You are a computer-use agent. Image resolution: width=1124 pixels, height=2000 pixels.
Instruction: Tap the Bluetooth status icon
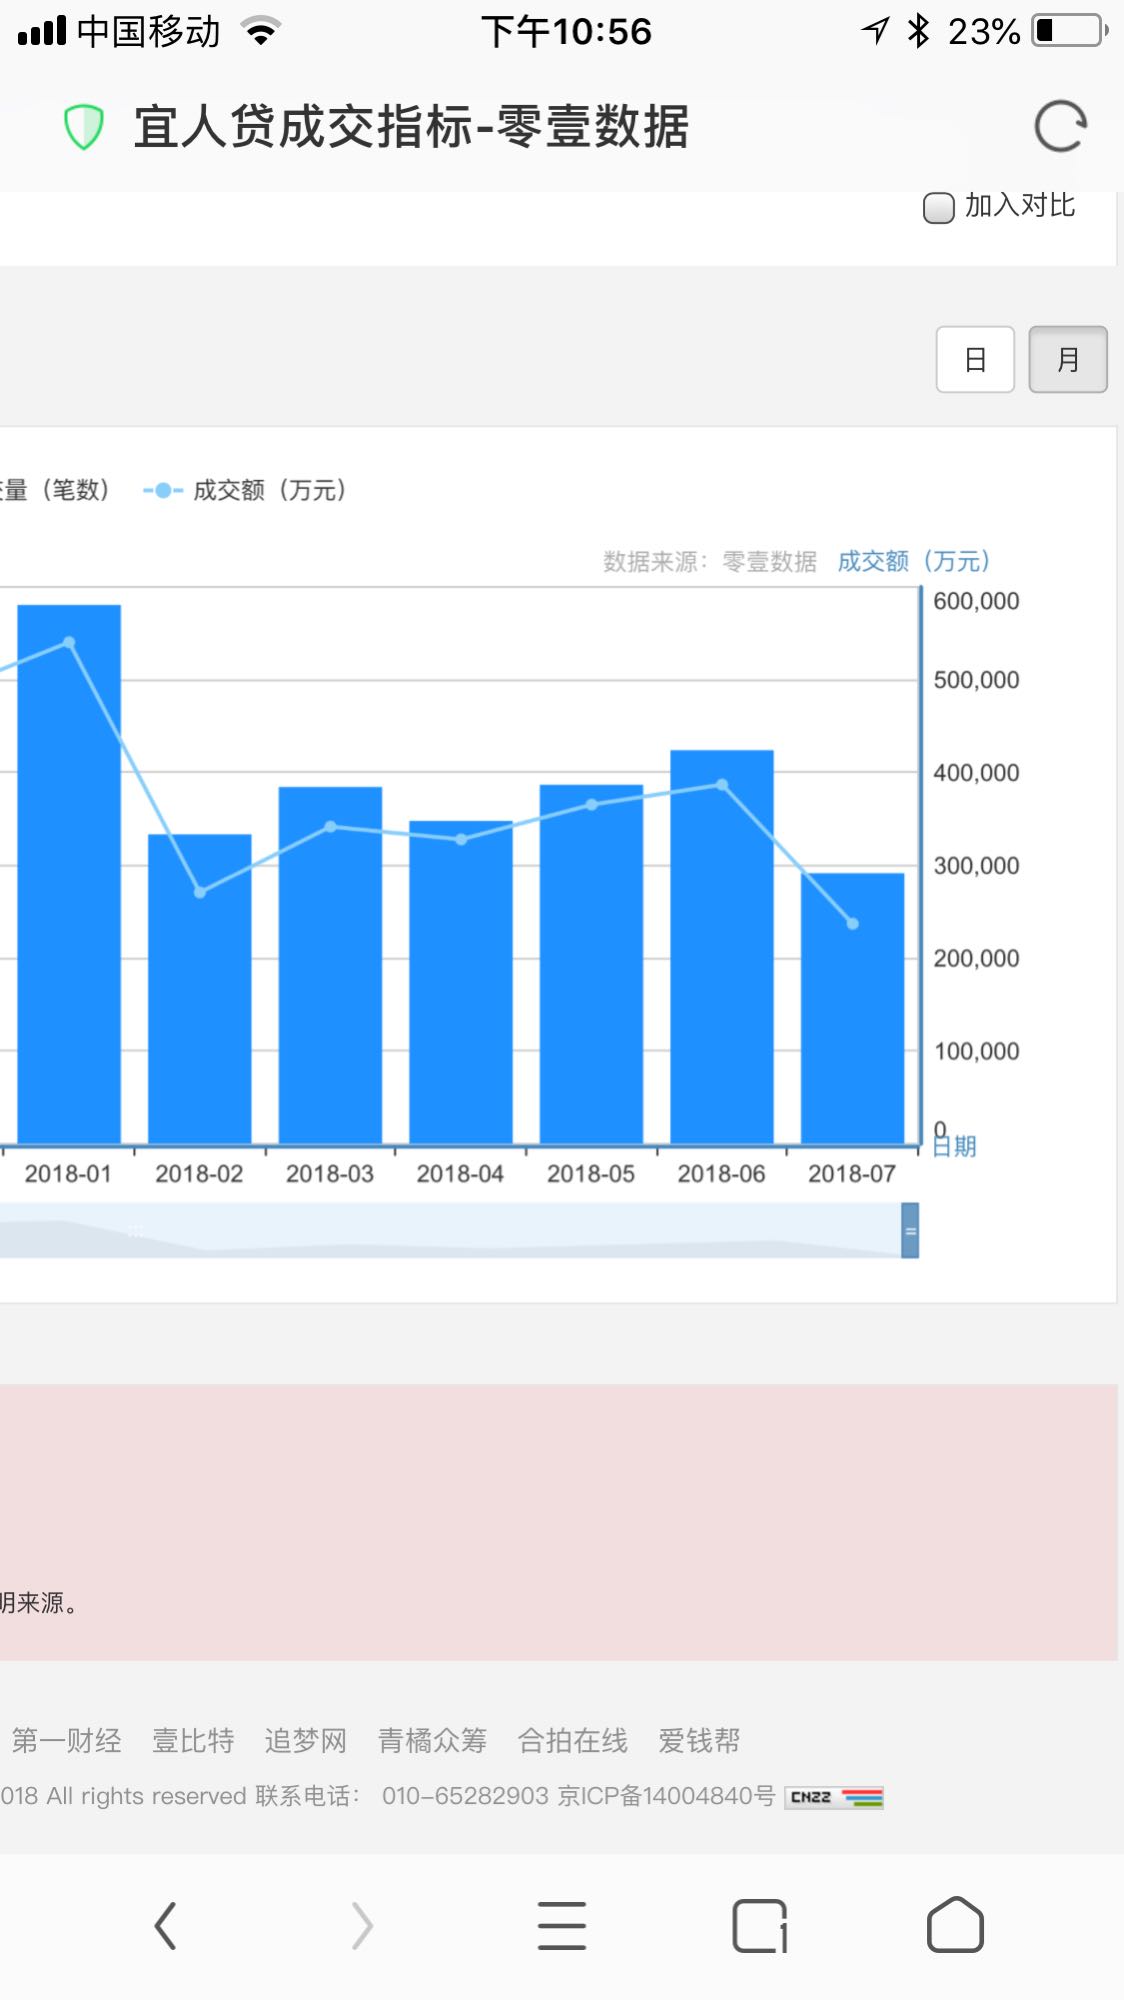point(918,31)
